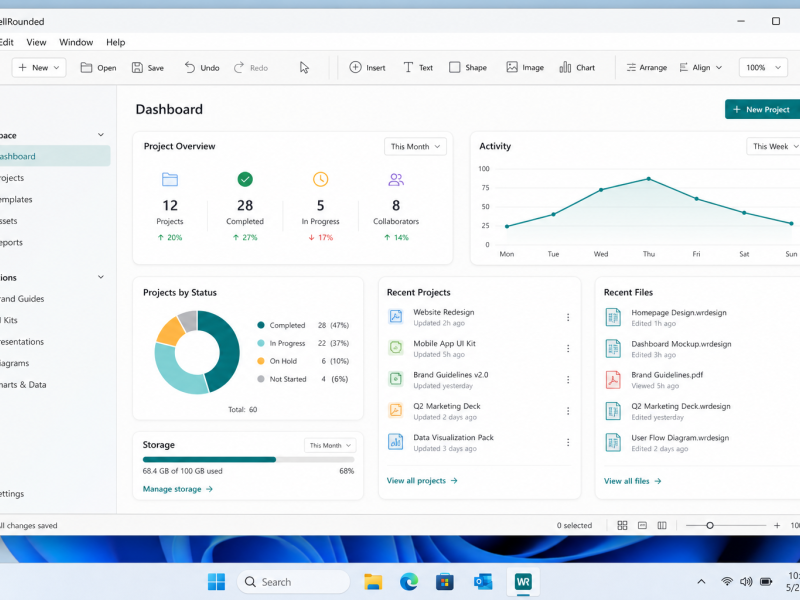The height and width of the screenshot is (600, 800).
Task: Collapse the second sidebar section chevron
Action: click(101, 277)
